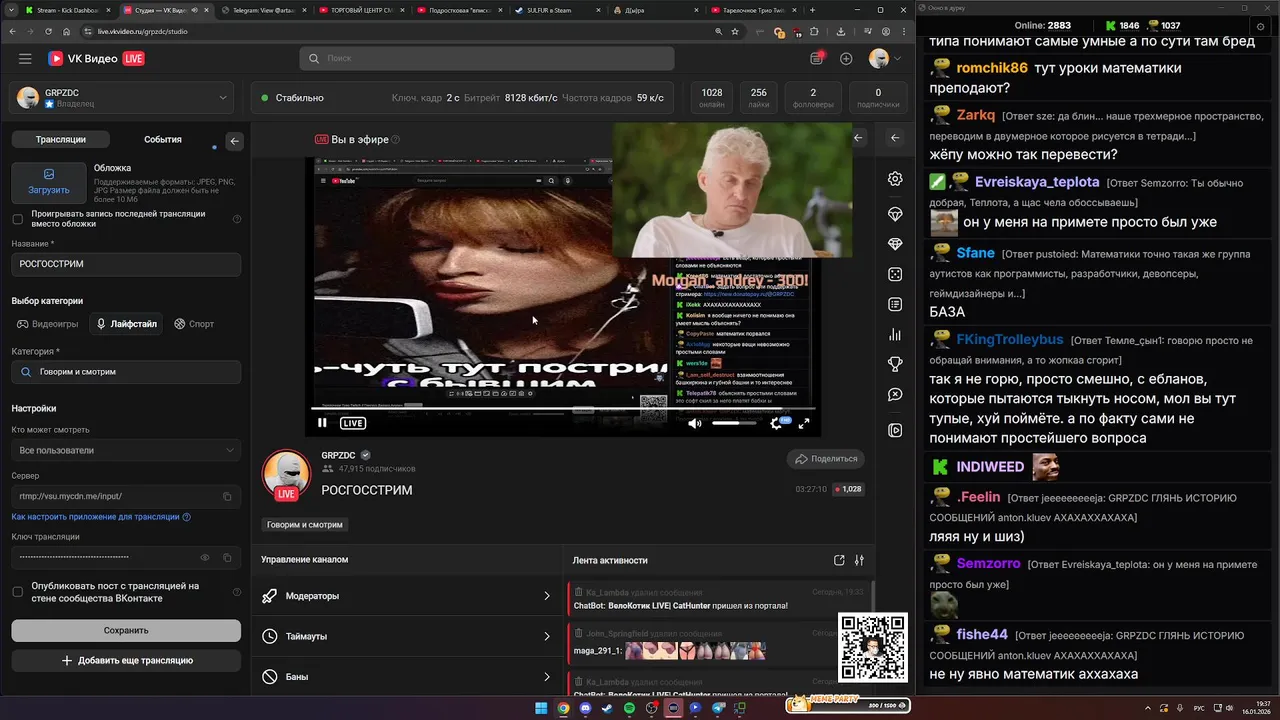Image resolution: width=1280 pixels, height=720 pixels.
Task: Open Spotify from the taskbar
Action: [629, 708]
